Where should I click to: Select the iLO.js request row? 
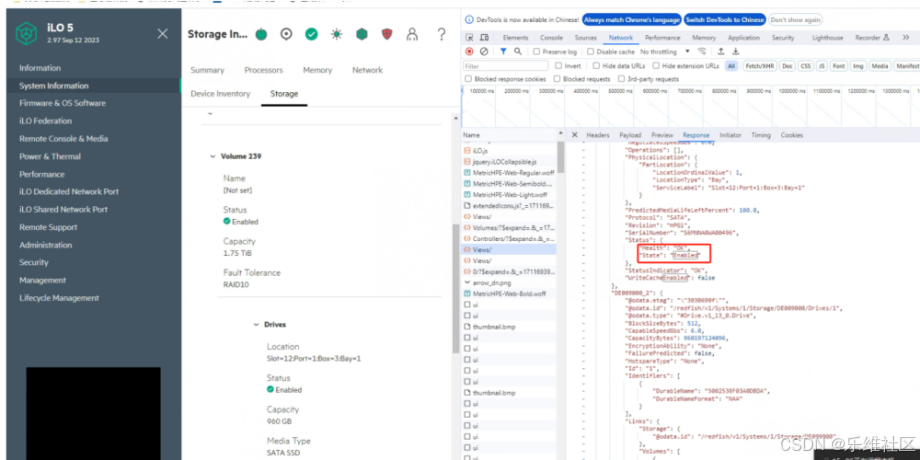(x=509, y=151)
